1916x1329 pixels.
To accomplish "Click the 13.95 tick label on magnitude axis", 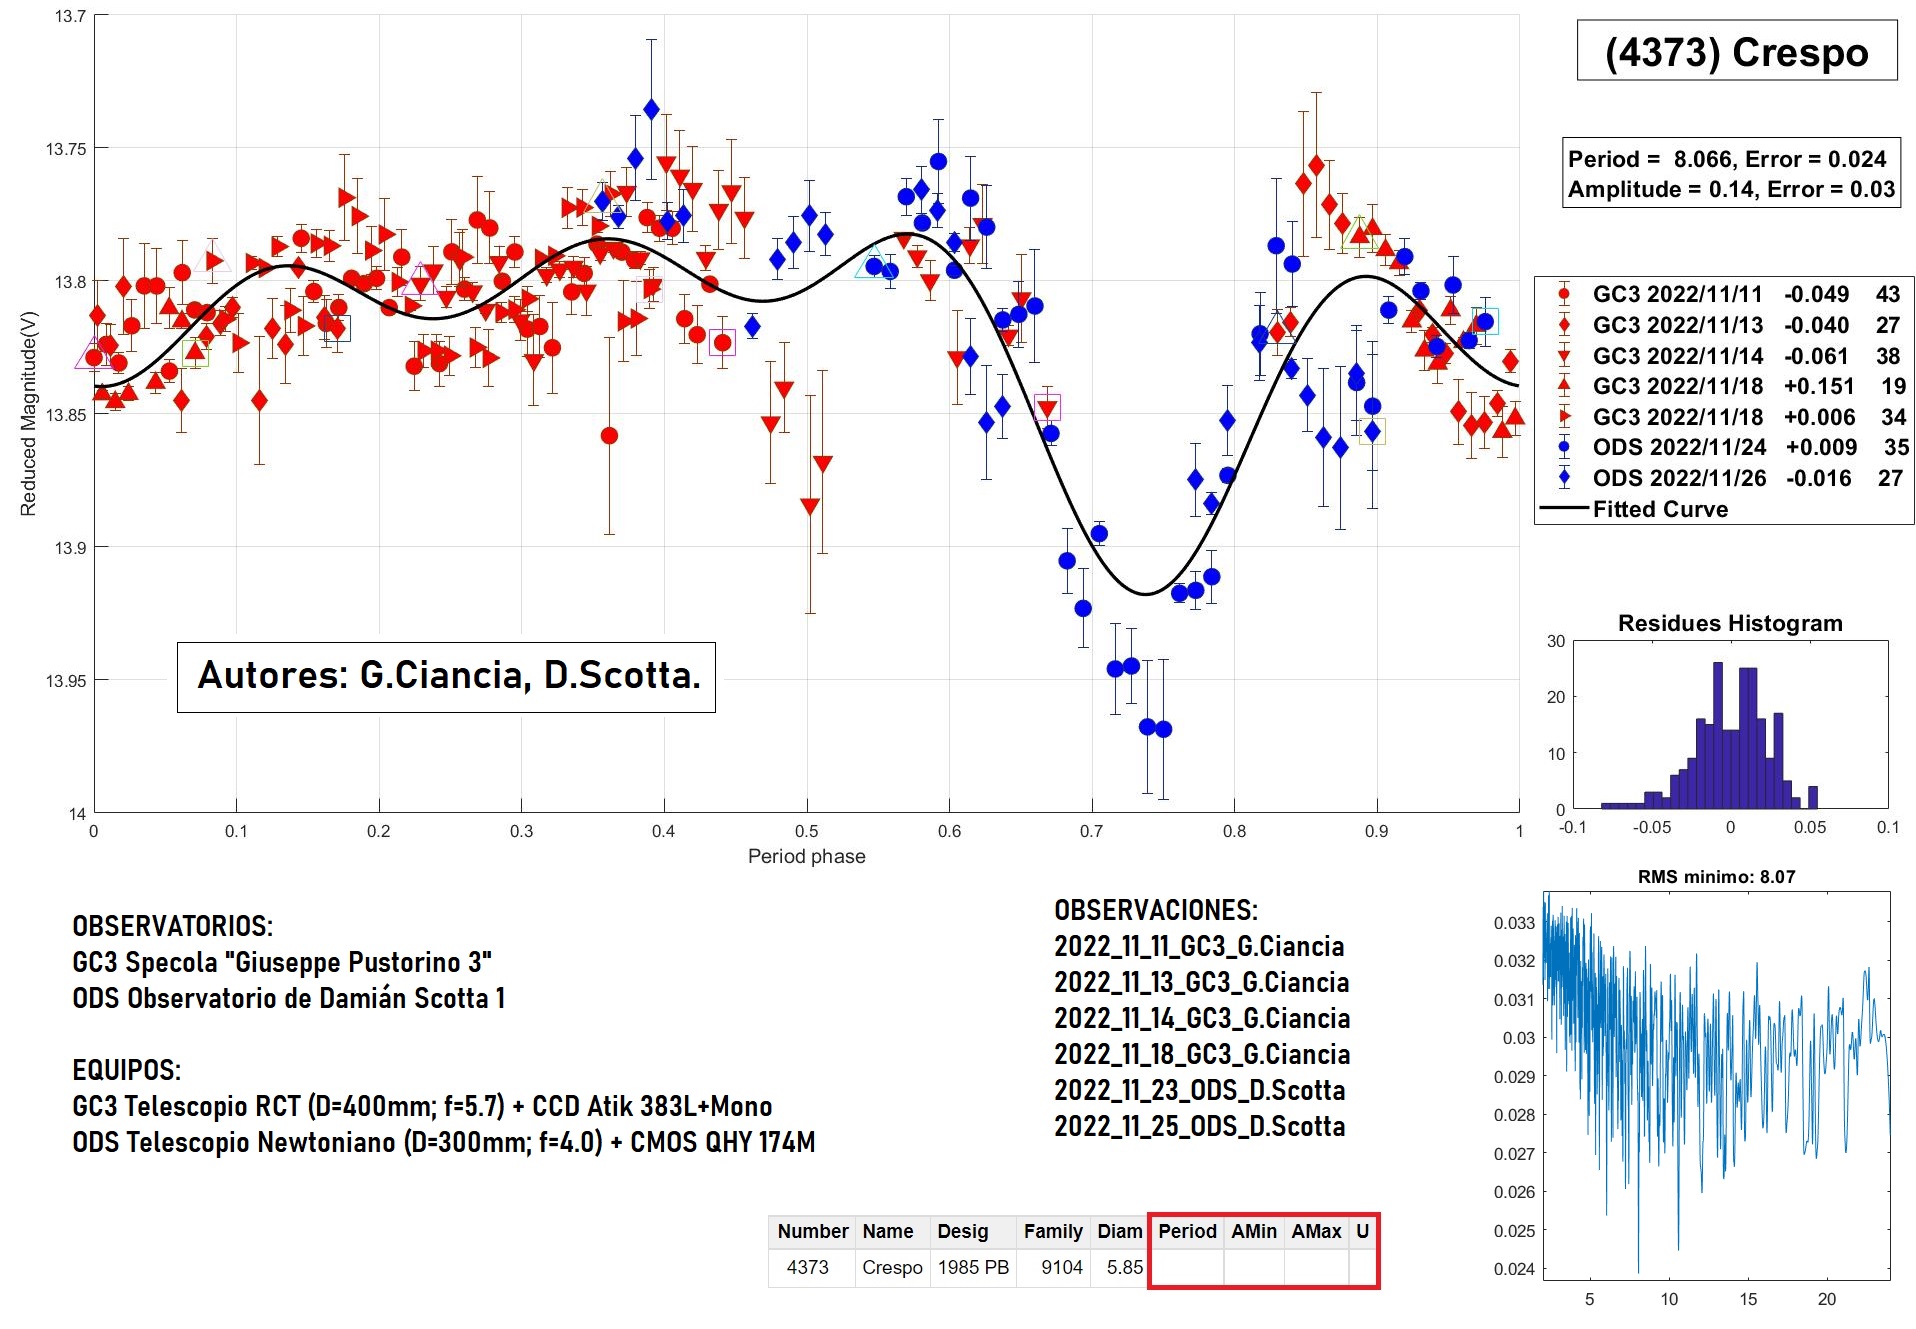I will coord(66,681).
